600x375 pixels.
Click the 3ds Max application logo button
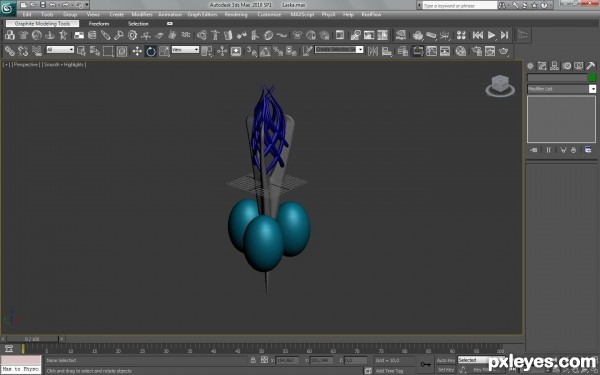[x=8, y=8]
